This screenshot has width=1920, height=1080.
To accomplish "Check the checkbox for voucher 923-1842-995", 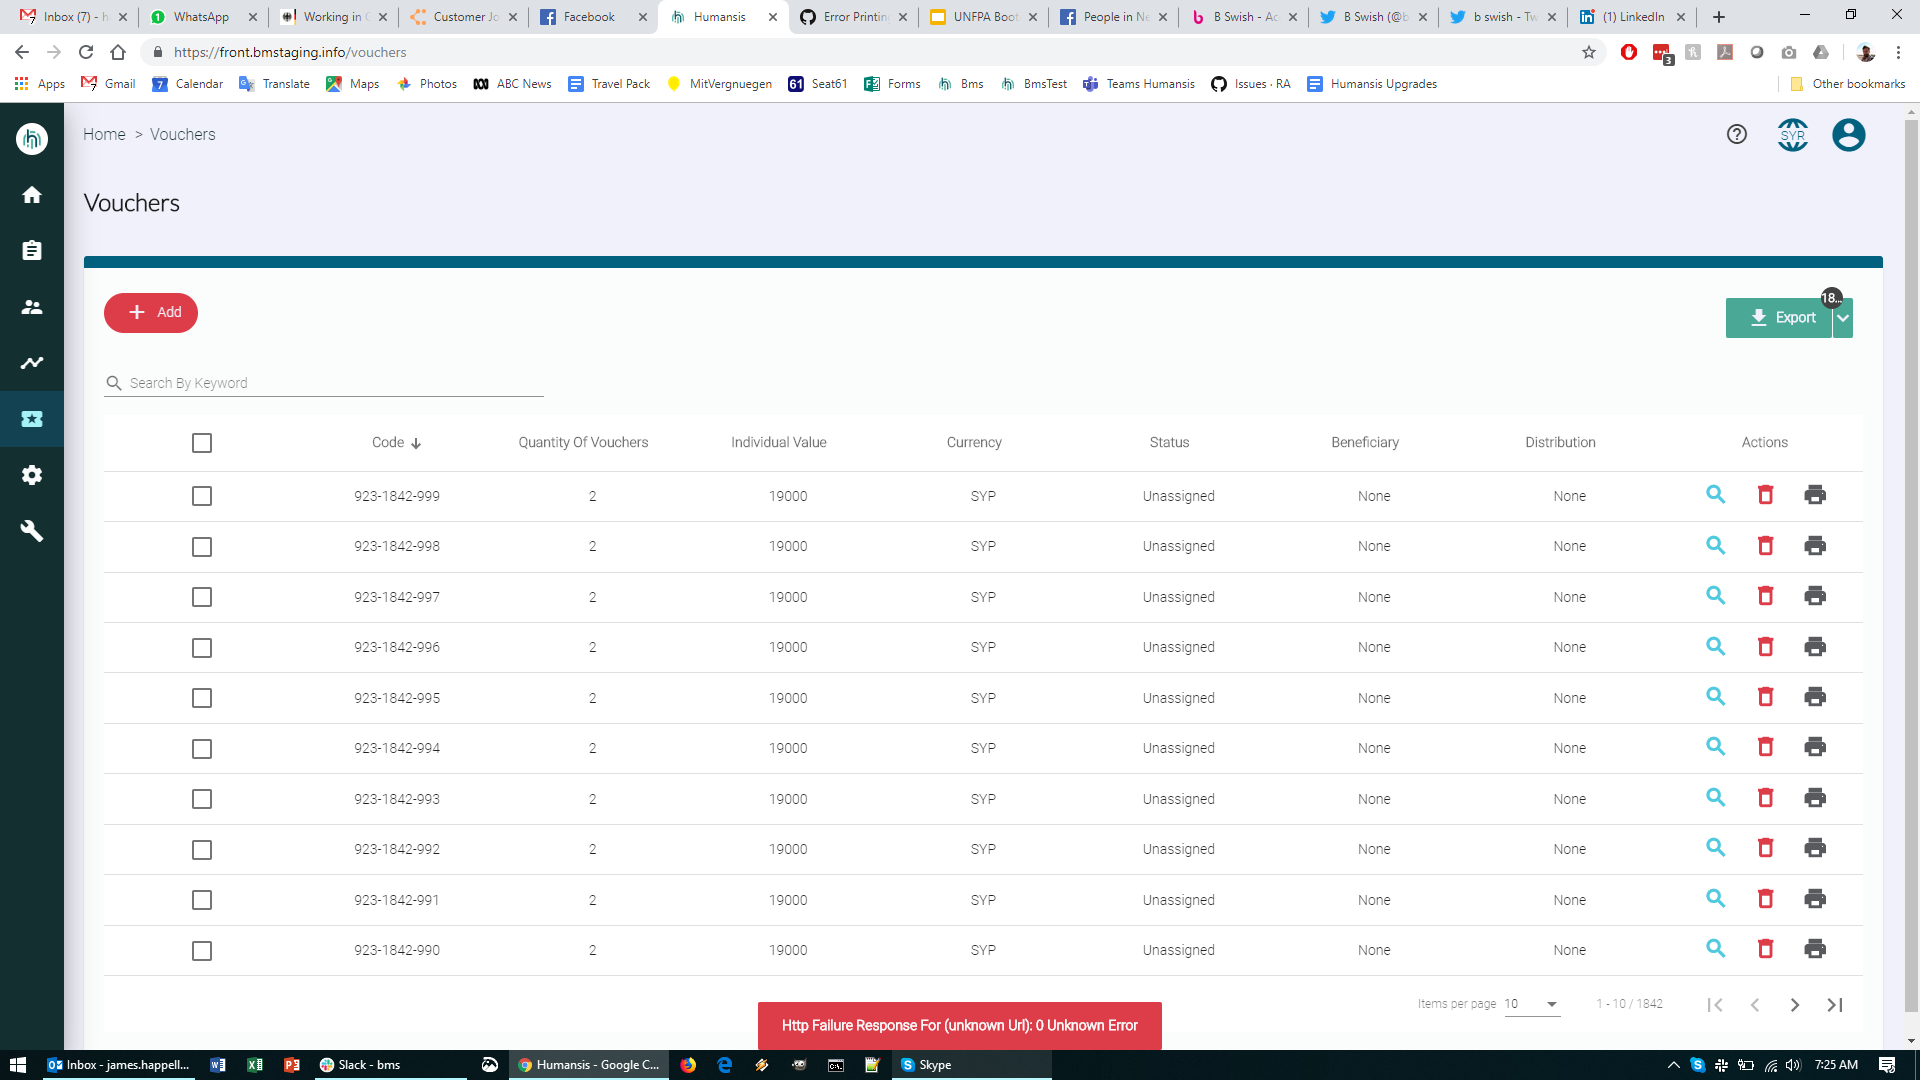I will (202, 698).
